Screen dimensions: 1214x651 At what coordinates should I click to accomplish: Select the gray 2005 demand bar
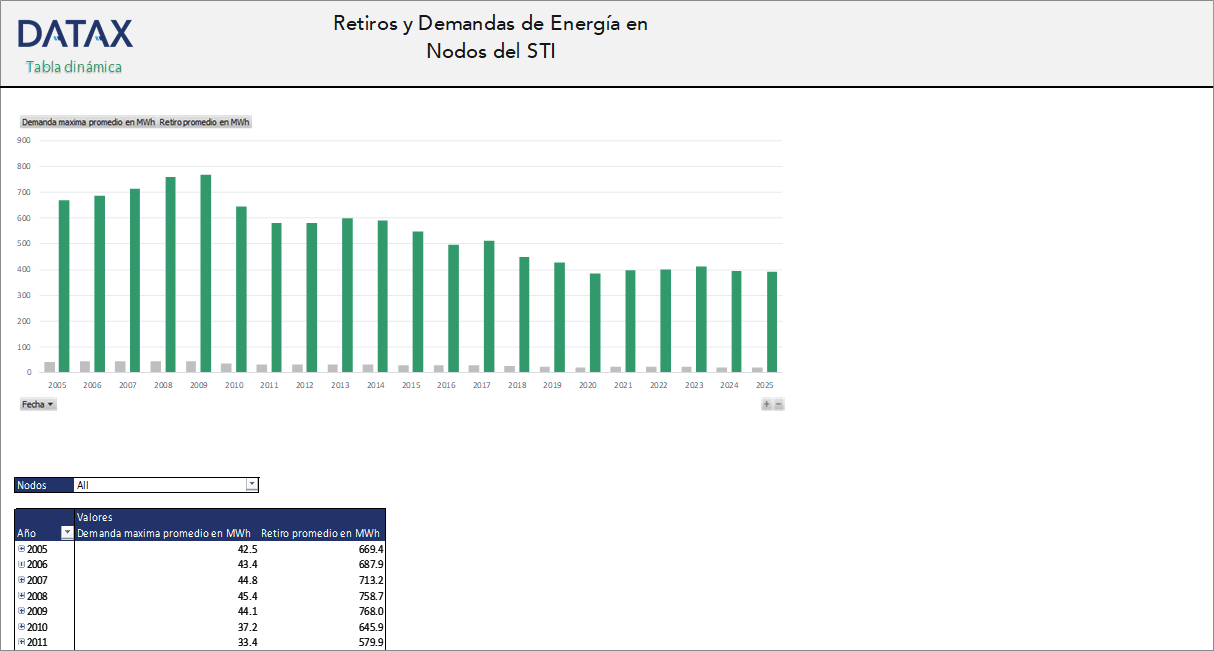[50, 366]
